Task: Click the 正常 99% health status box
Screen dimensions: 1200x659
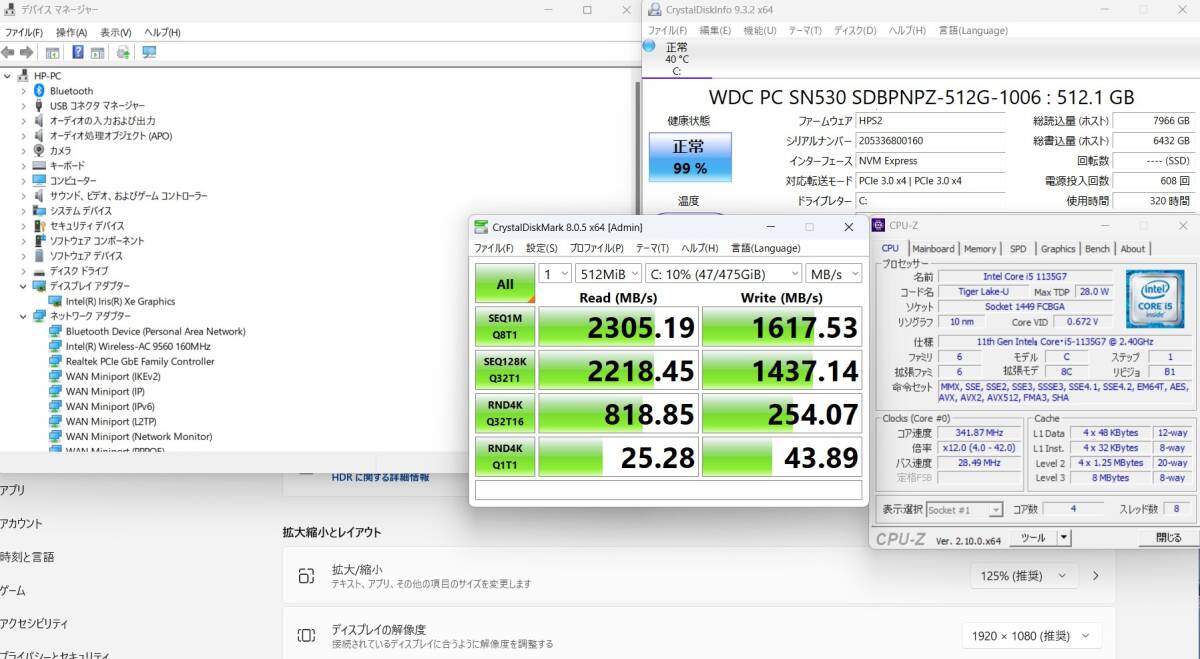Action: pos(689,158)
